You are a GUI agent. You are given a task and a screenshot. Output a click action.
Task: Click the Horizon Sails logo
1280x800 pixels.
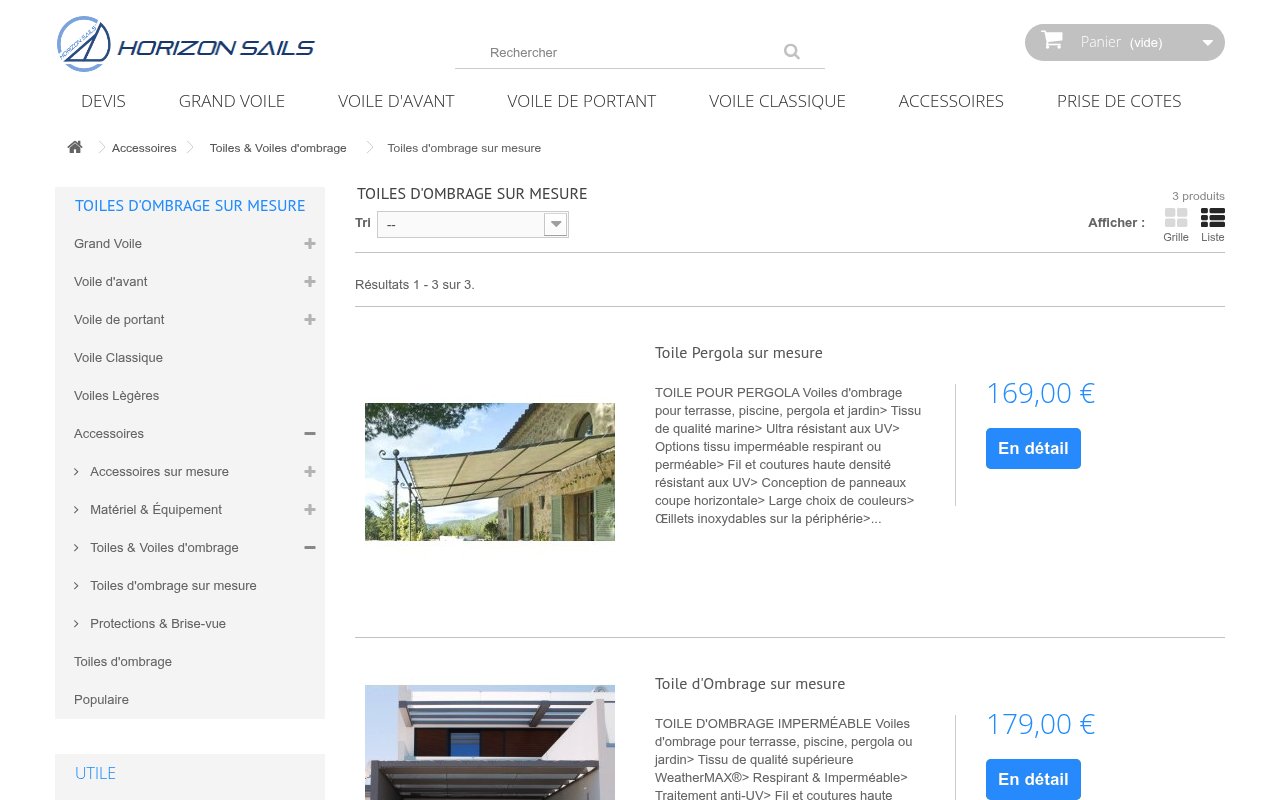(x=186, y=45)
